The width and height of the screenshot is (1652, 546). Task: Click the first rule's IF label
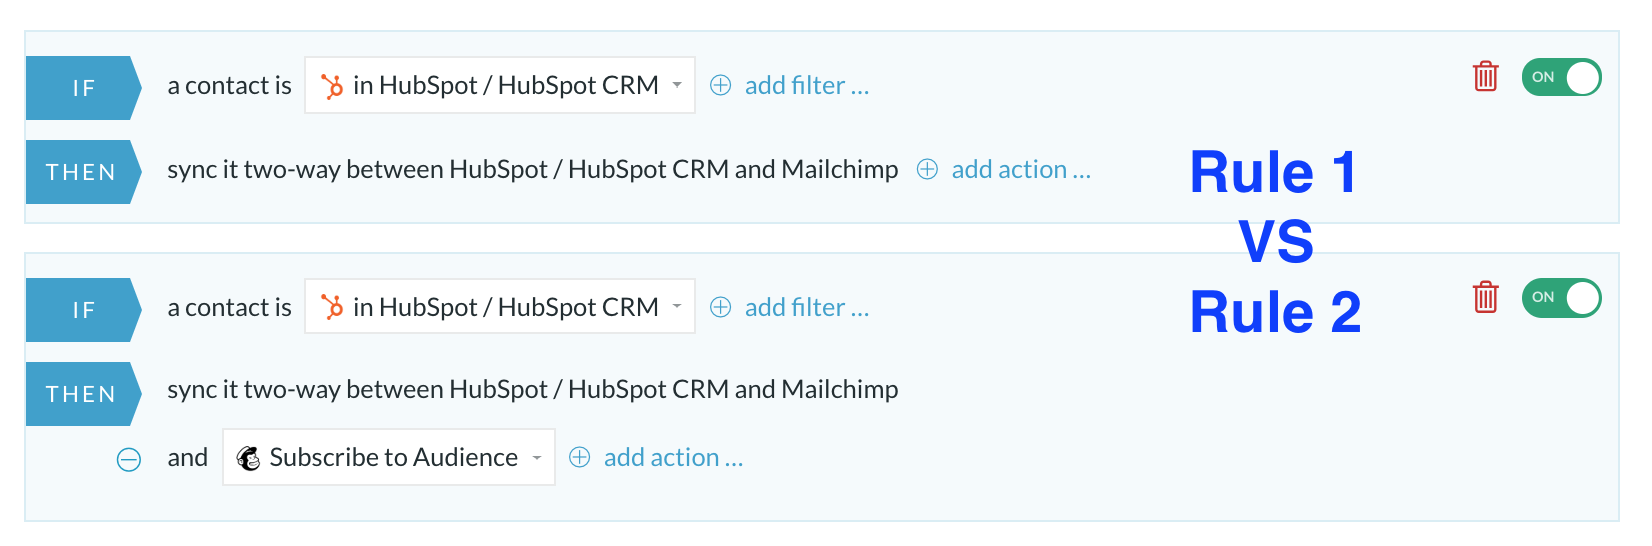click(84, 88)
